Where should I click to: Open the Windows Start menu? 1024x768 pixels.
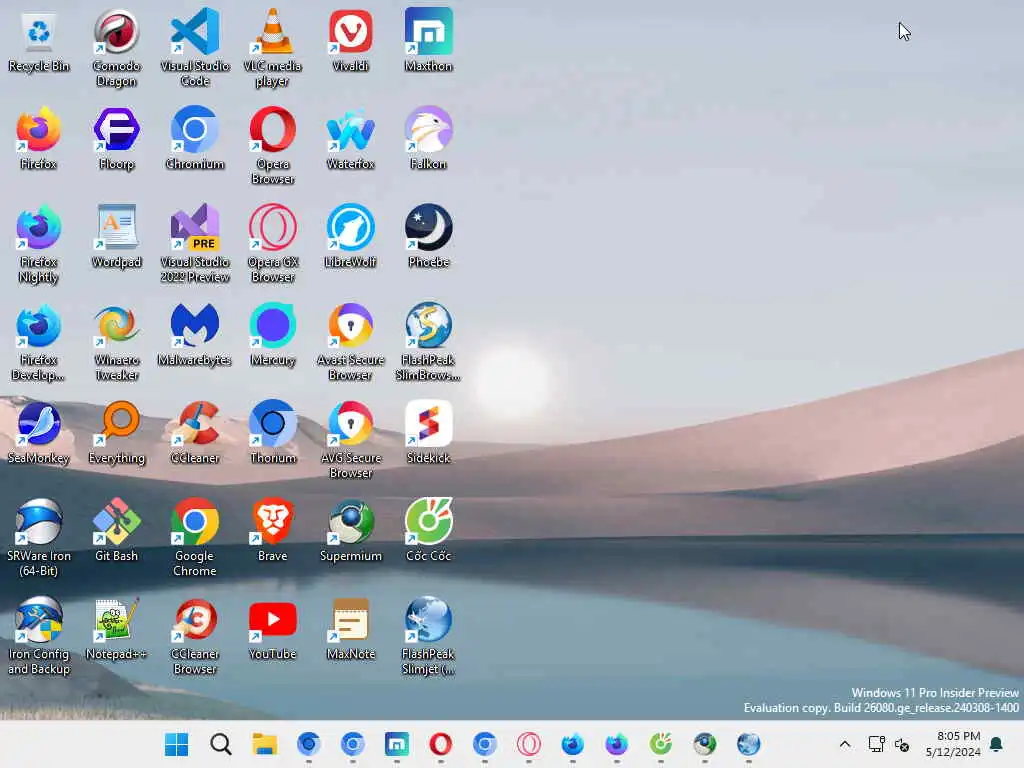[x=176, y=744]
